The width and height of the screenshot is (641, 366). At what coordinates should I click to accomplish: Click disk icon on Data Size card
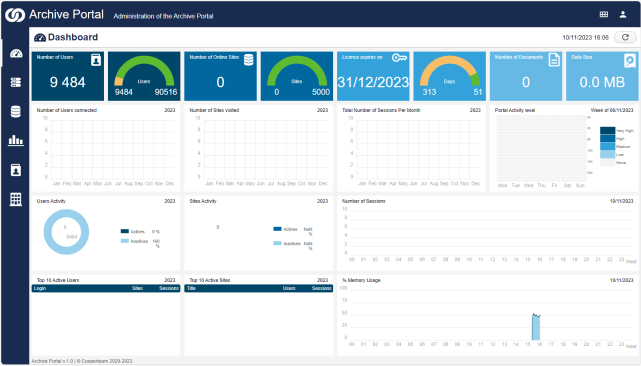click(x=630, y=61)
